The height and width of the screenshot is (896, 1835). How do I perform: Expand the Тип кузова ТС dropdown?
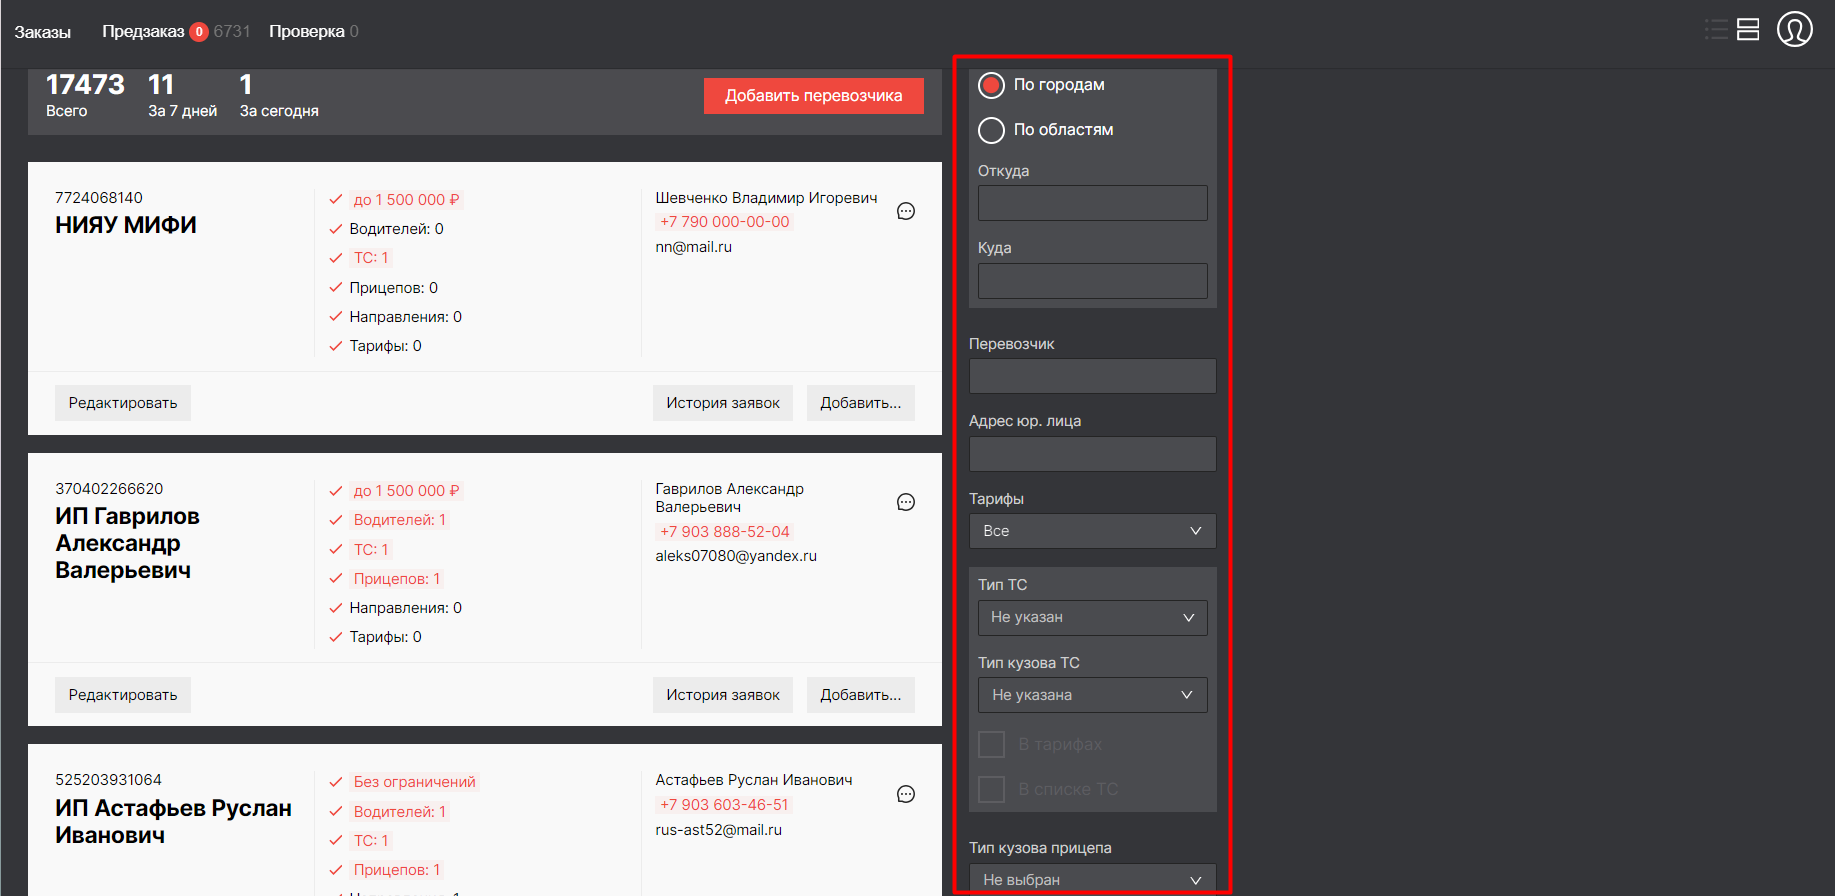(1092, 695)
